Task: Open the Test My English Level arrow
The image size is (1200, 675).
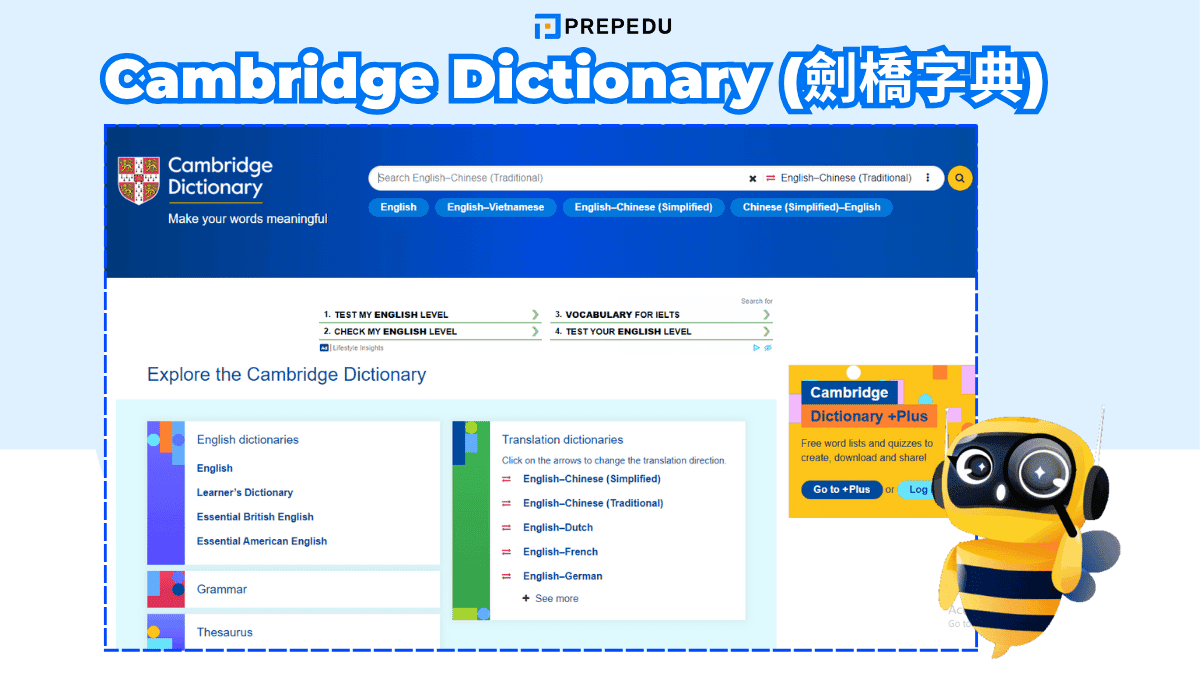Action: [535, 315]
